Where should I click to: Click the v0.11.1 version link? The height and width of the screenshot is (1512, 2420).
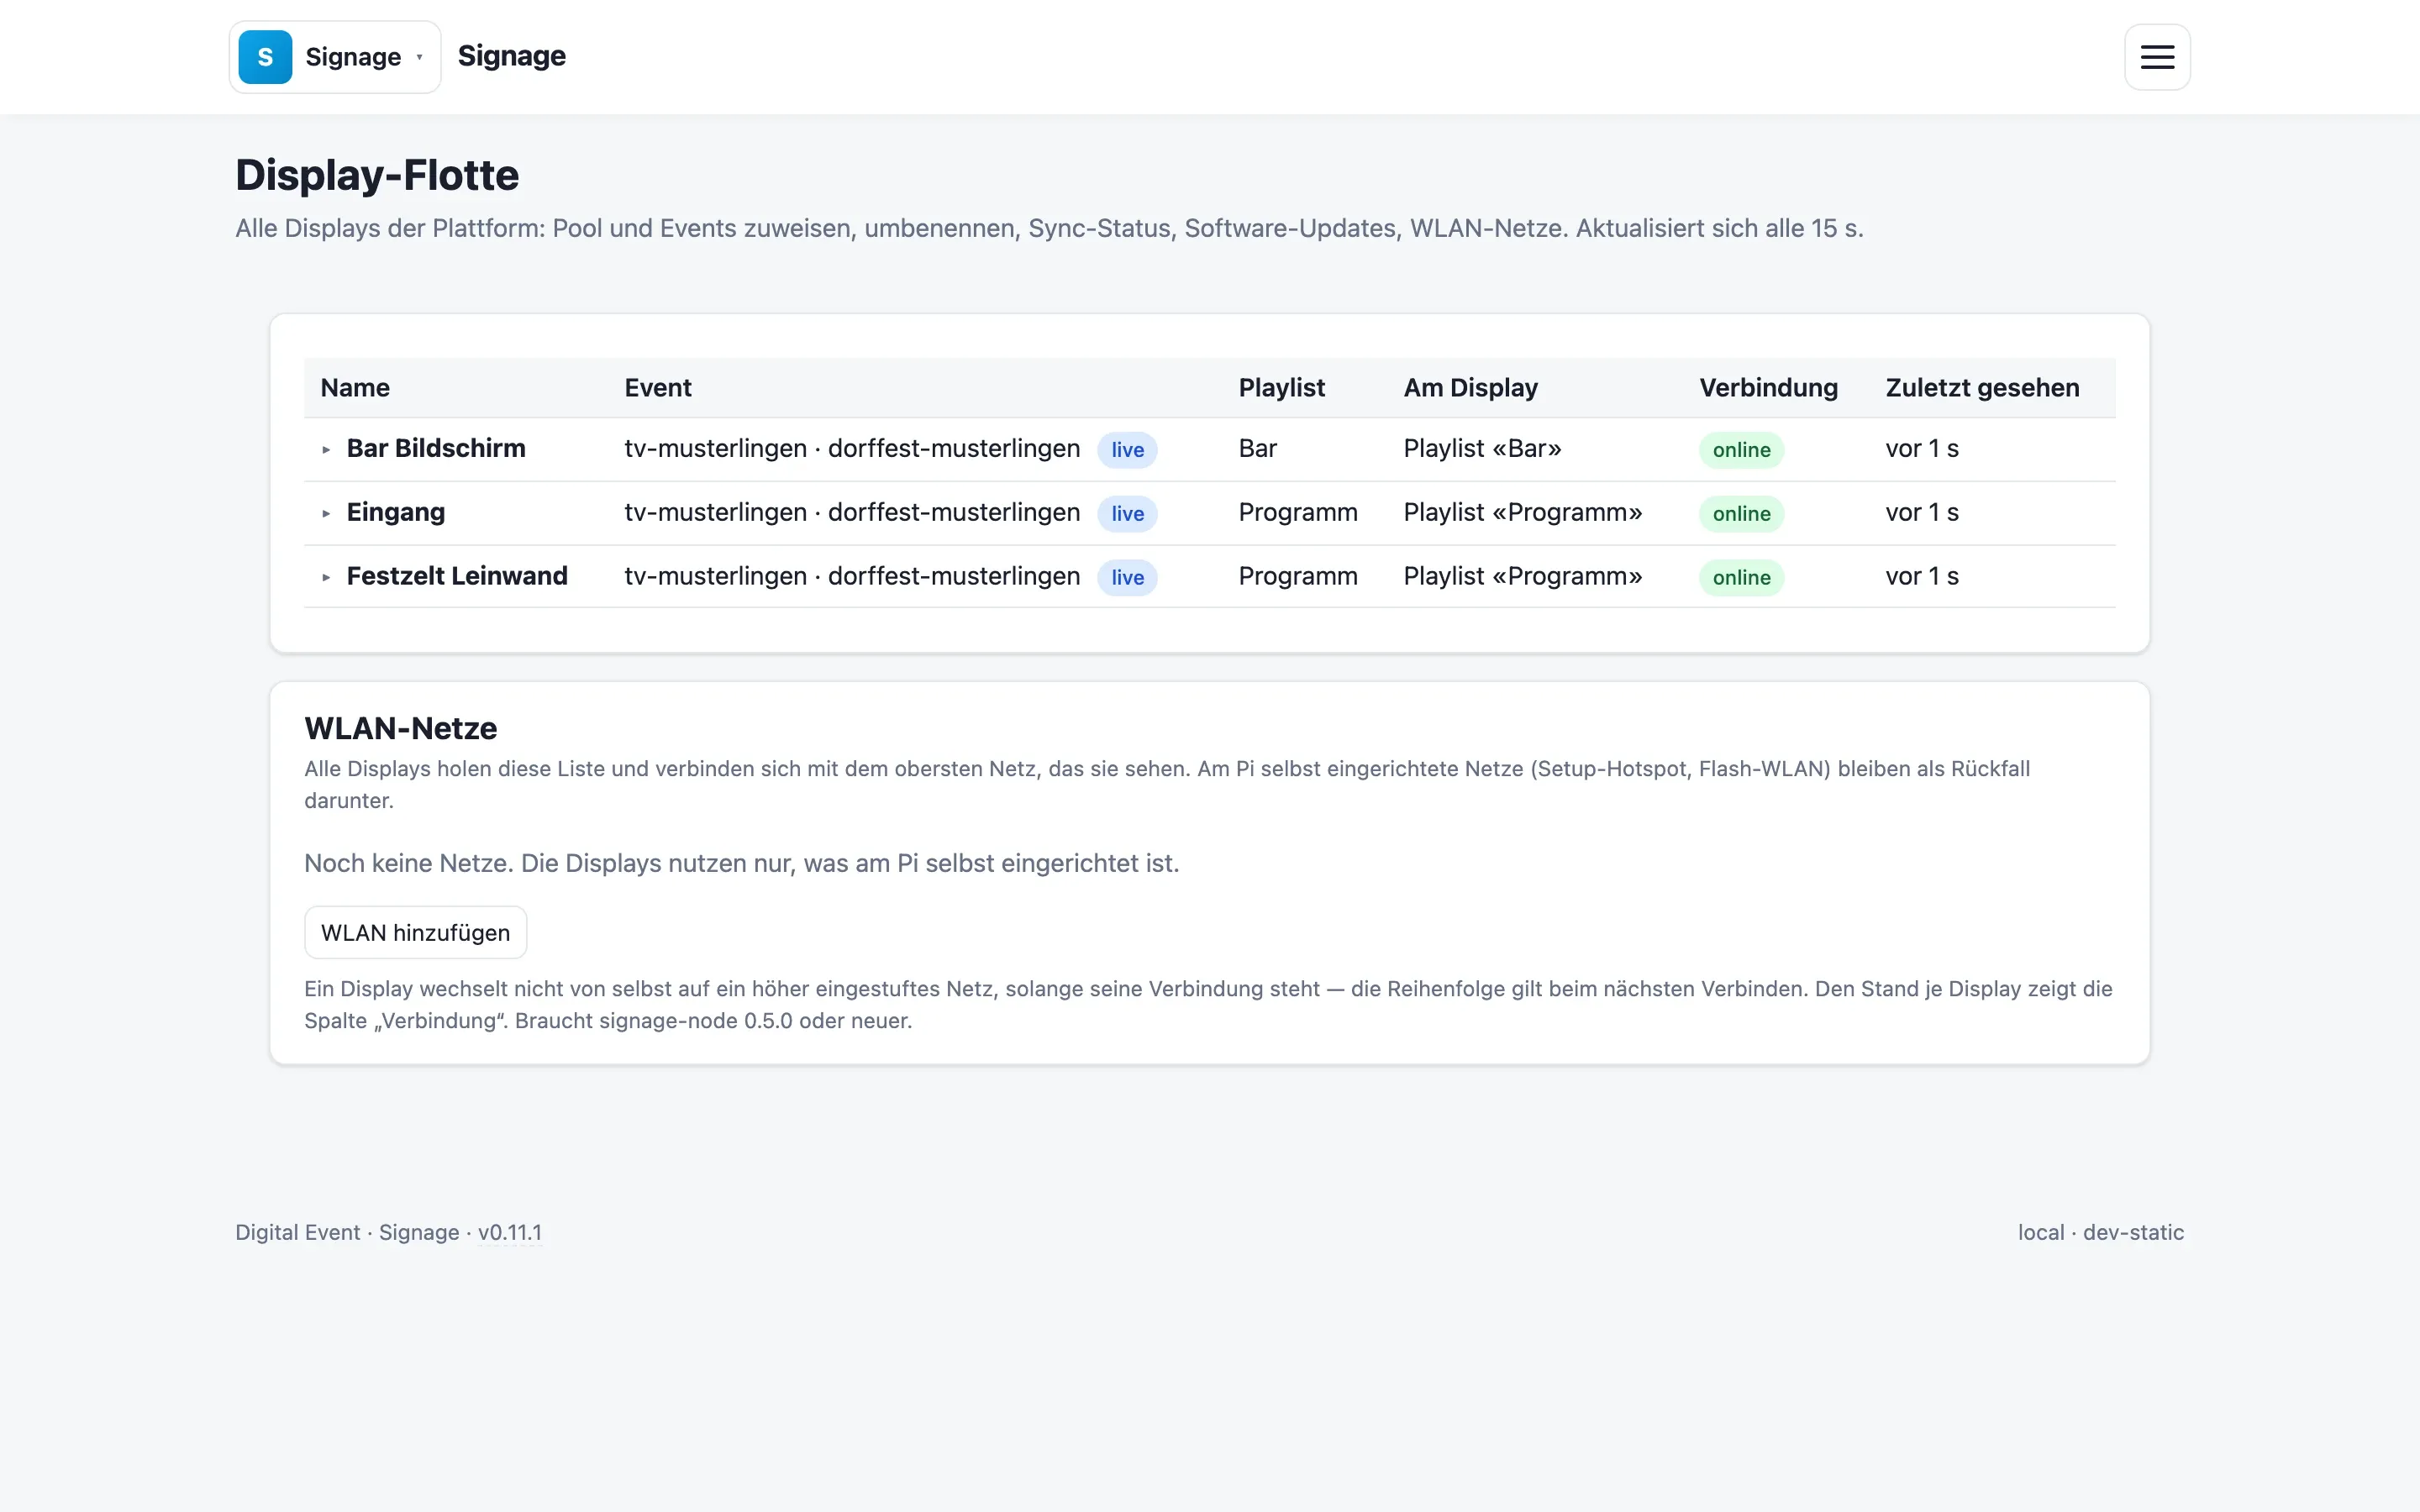click(510, 1232)
